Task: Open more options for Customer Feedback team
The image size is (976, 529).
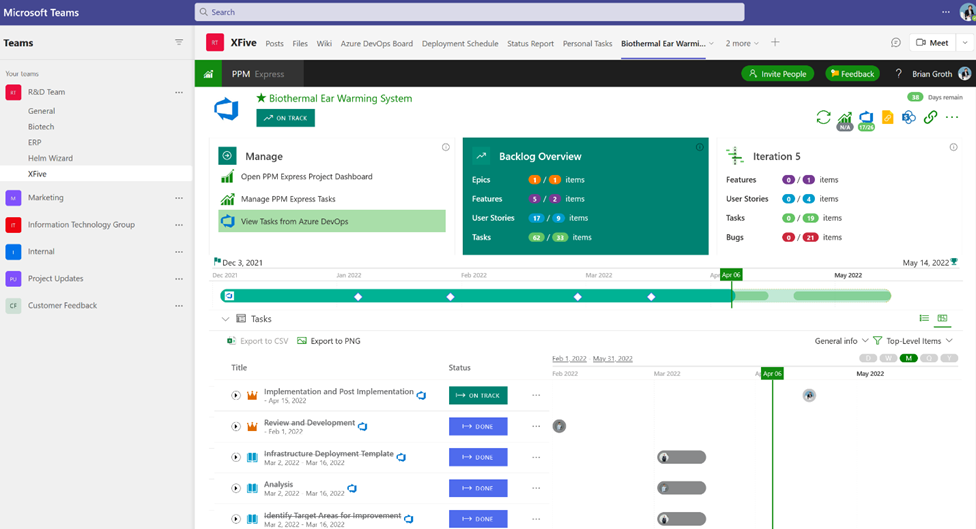Action: coord(179,306)
